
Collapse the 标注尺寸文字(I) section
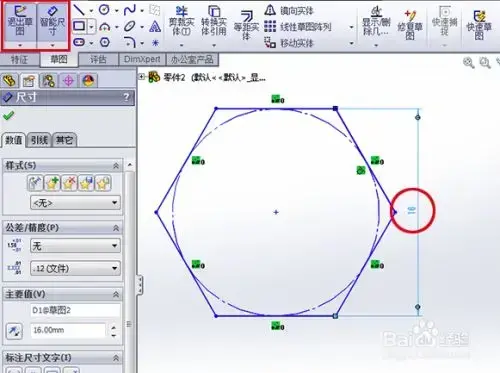pos(116,358)
